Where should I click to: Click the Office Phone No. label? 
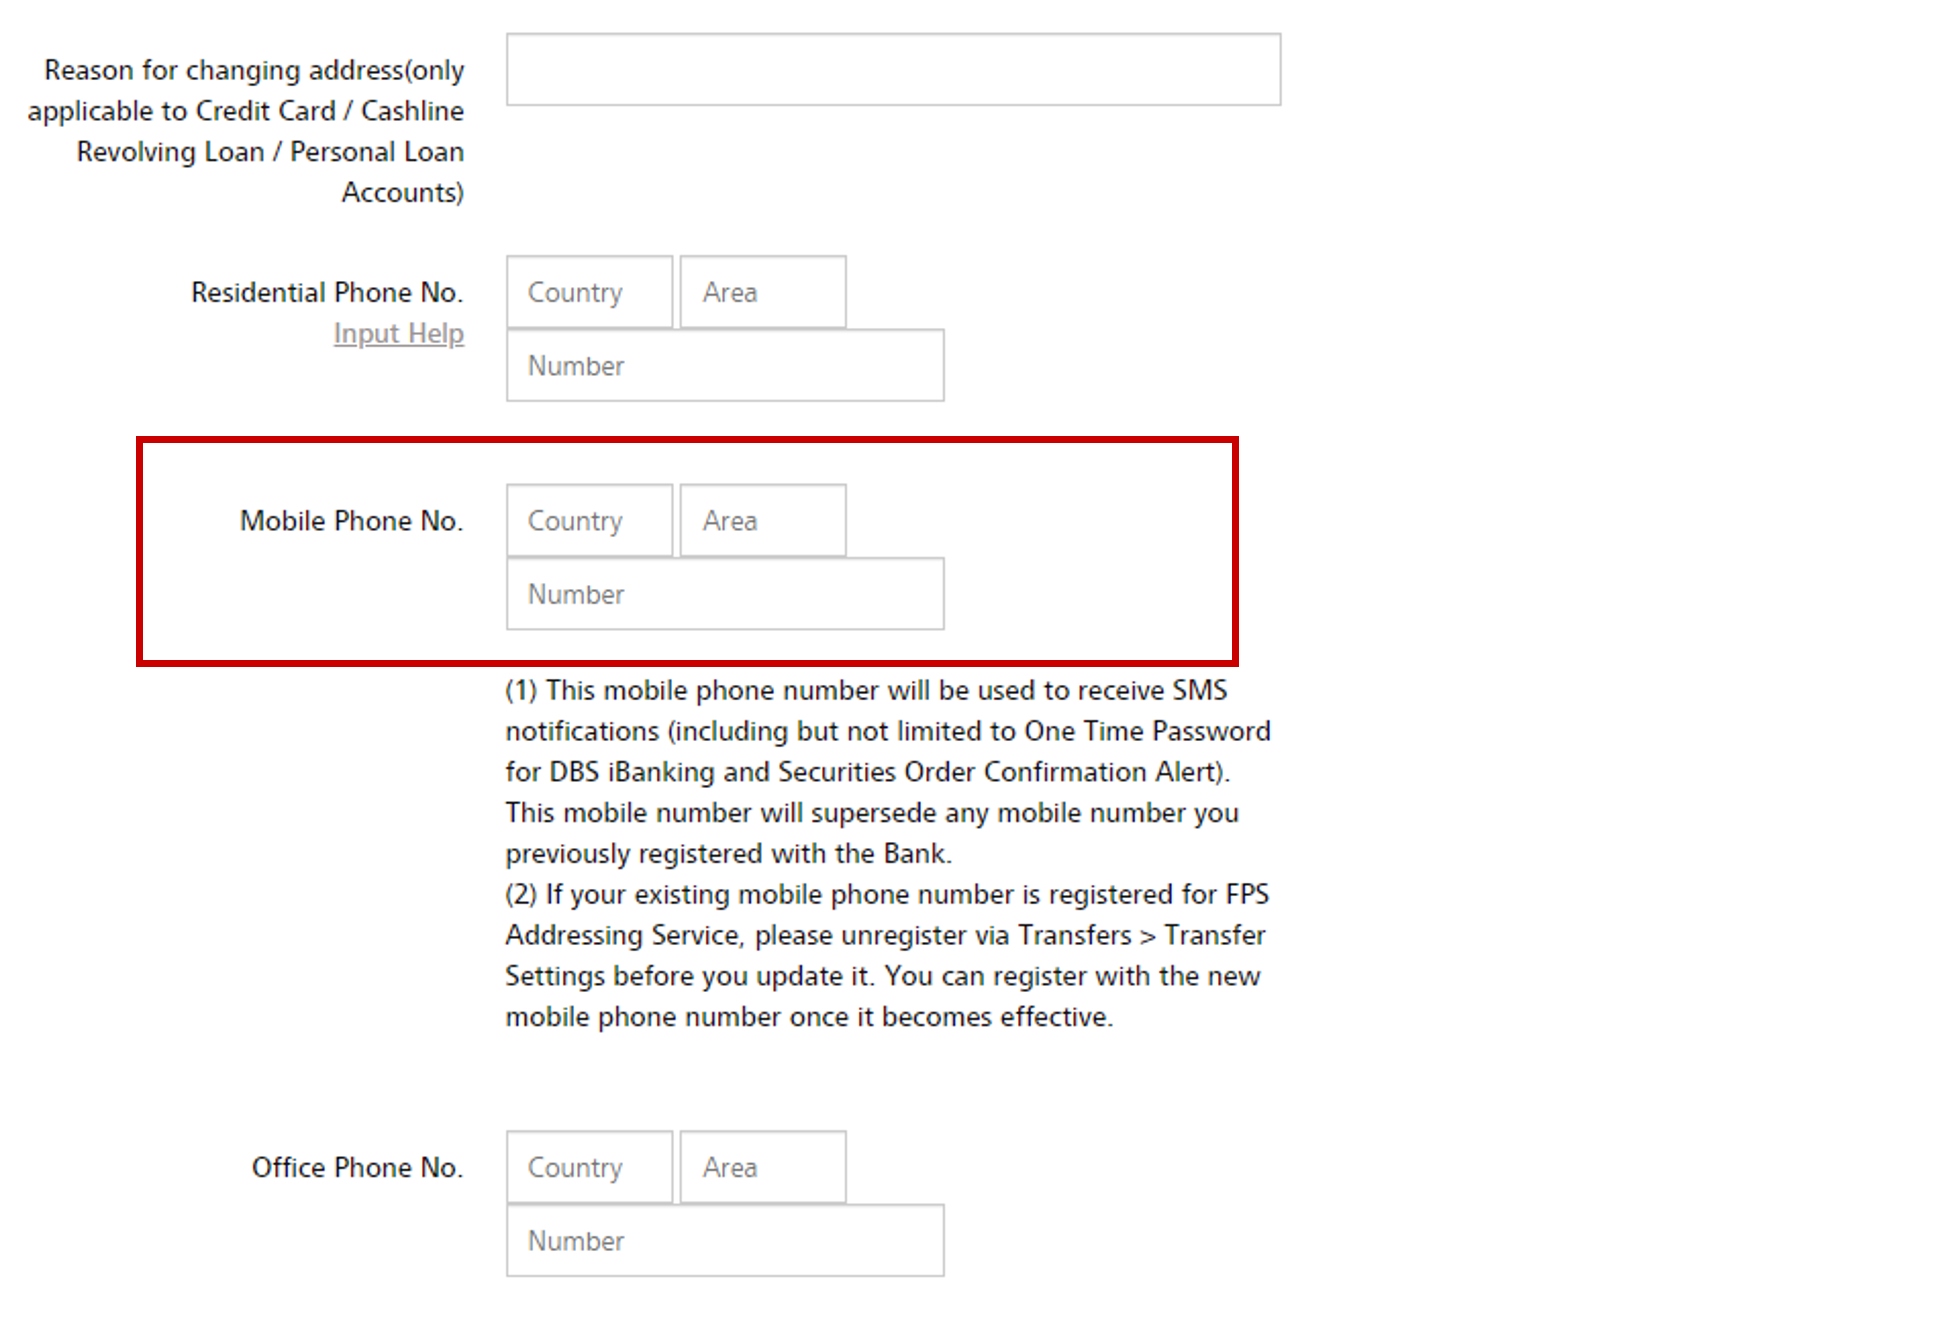pos(357,1167)
